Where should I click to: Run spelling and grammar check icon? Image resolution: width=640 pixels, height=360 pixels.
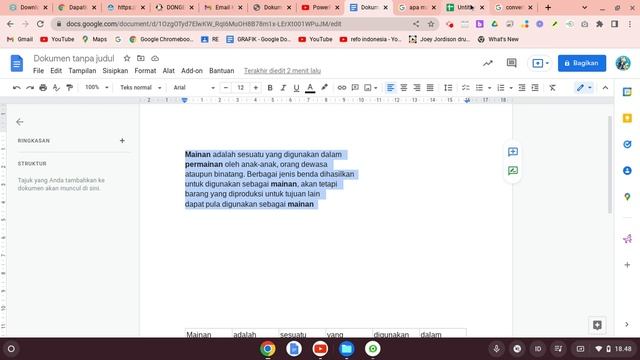(56, 87)
